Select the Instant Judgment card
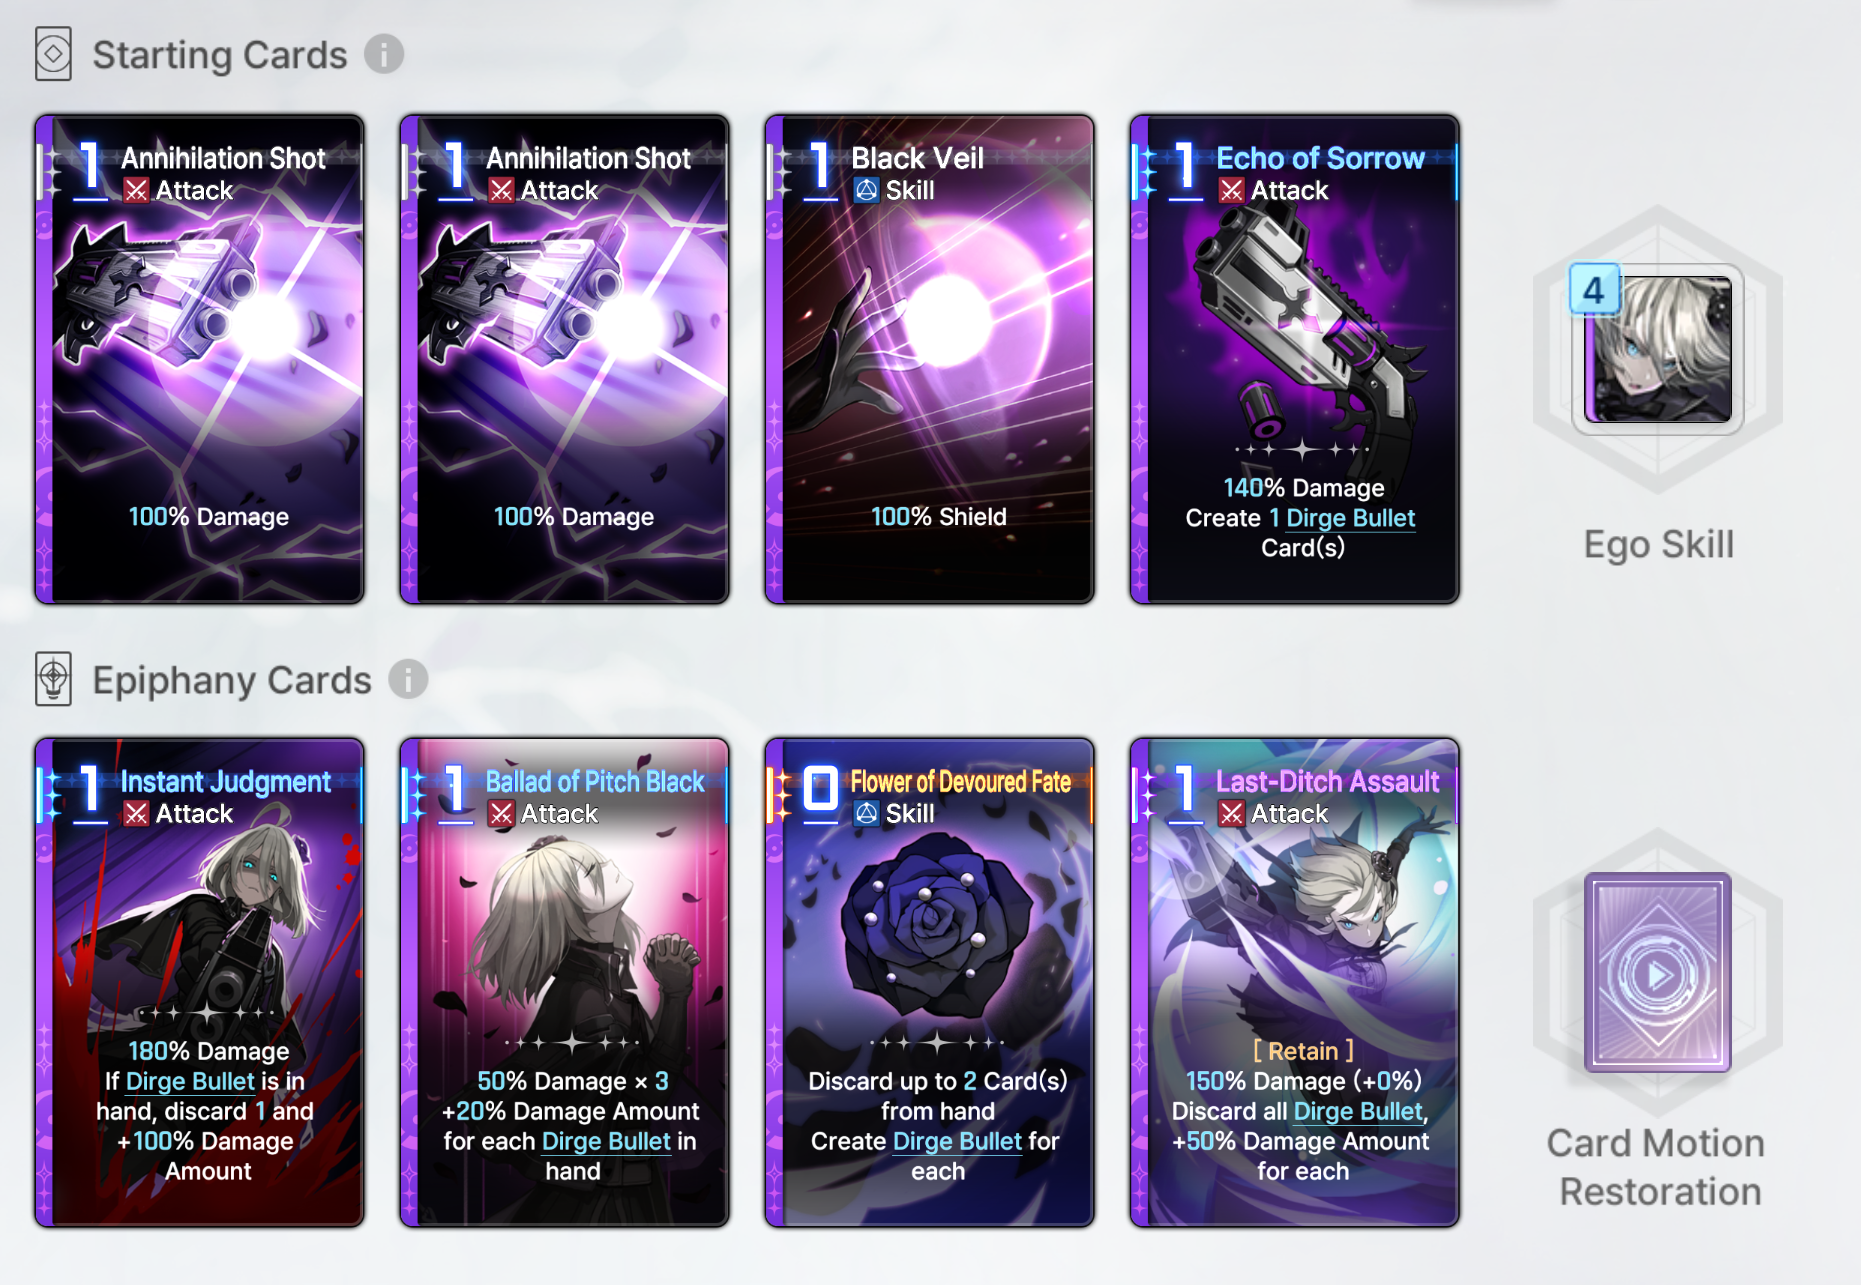Viewport: 1861px width, 1285px height. coord(200,983)
